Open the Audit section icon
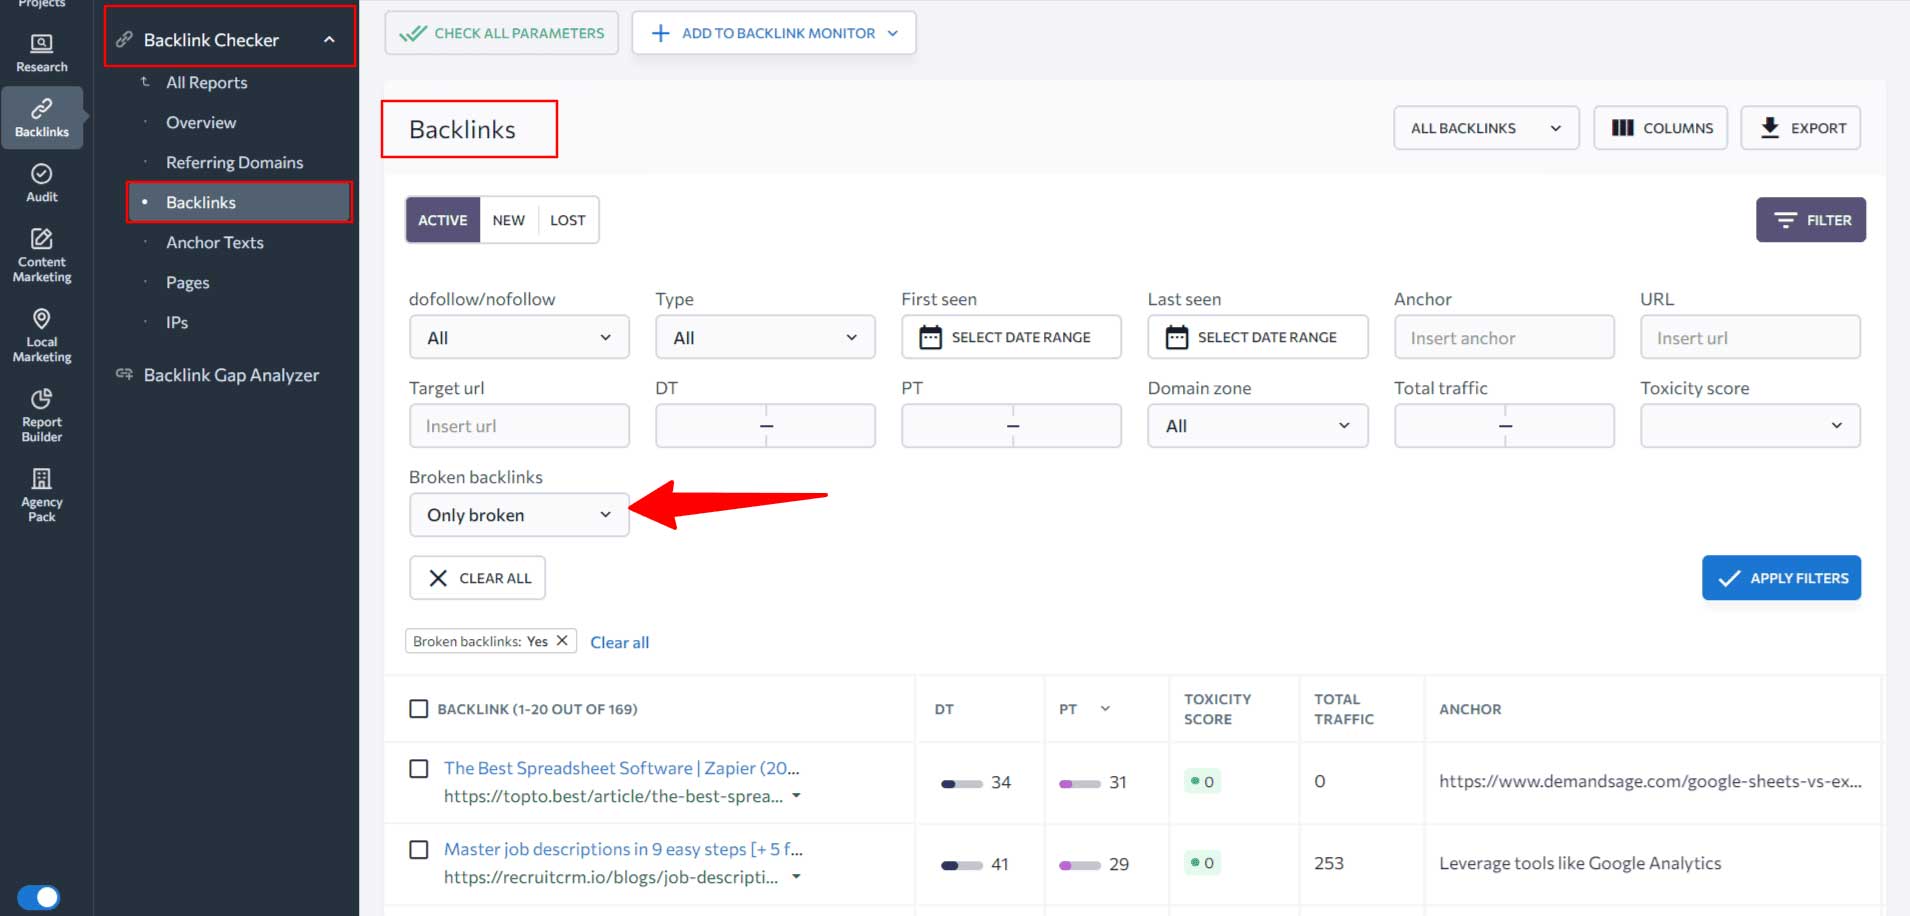Screen dimensions: 1910x916 [x=41, y=173]
